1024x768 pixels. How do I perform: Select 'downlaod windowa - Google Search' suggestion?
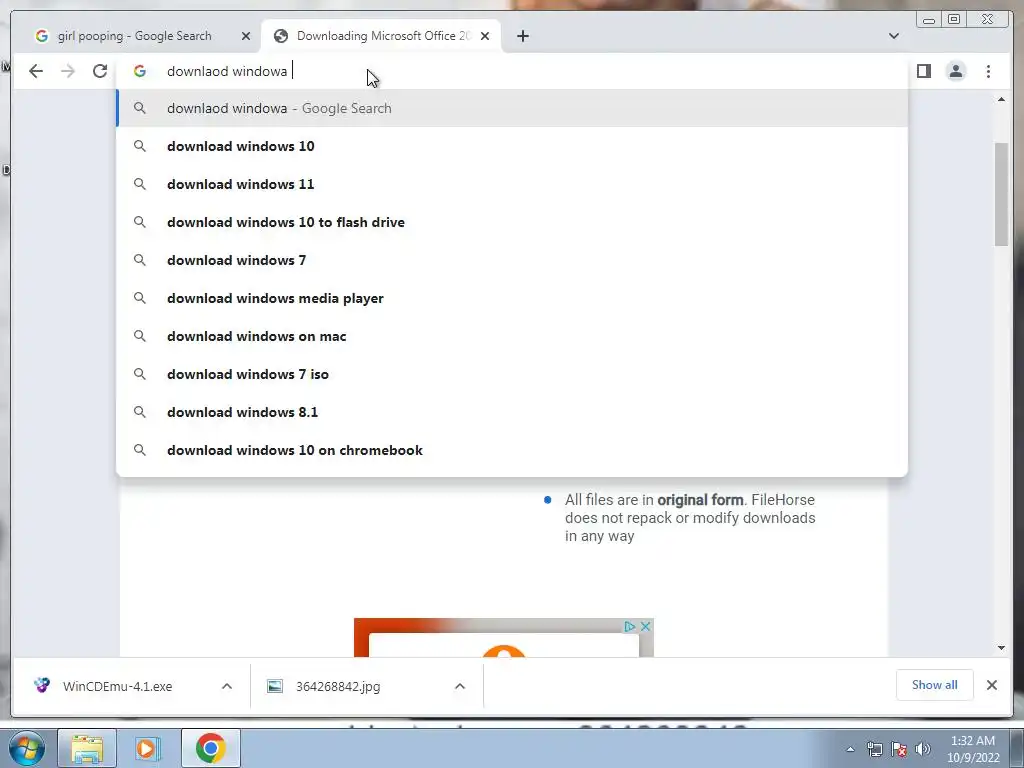click(x=512, y=108)
